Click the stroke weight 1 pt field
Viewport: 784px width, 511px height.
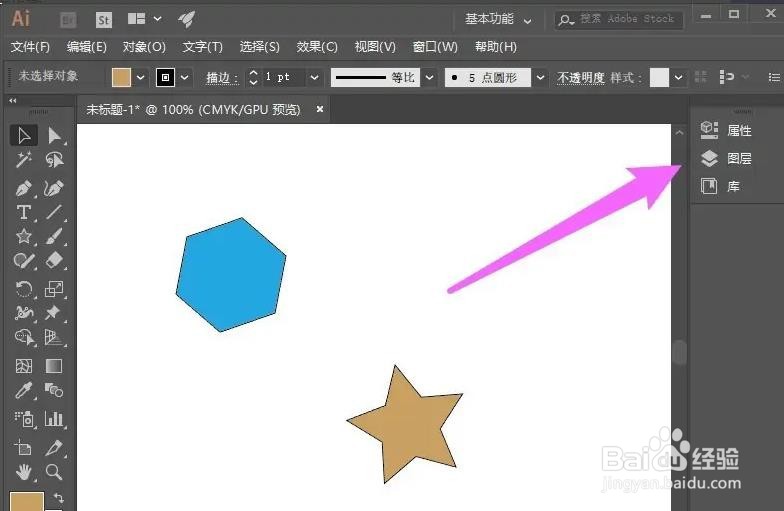tap(283, 78)
